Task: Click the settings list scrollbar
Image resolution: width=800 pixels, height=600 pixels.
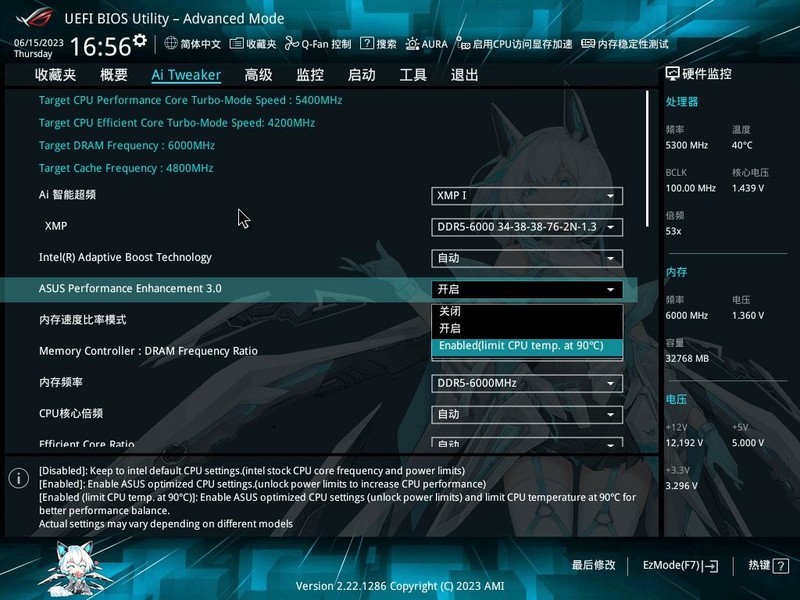Action: click(647, 159)
